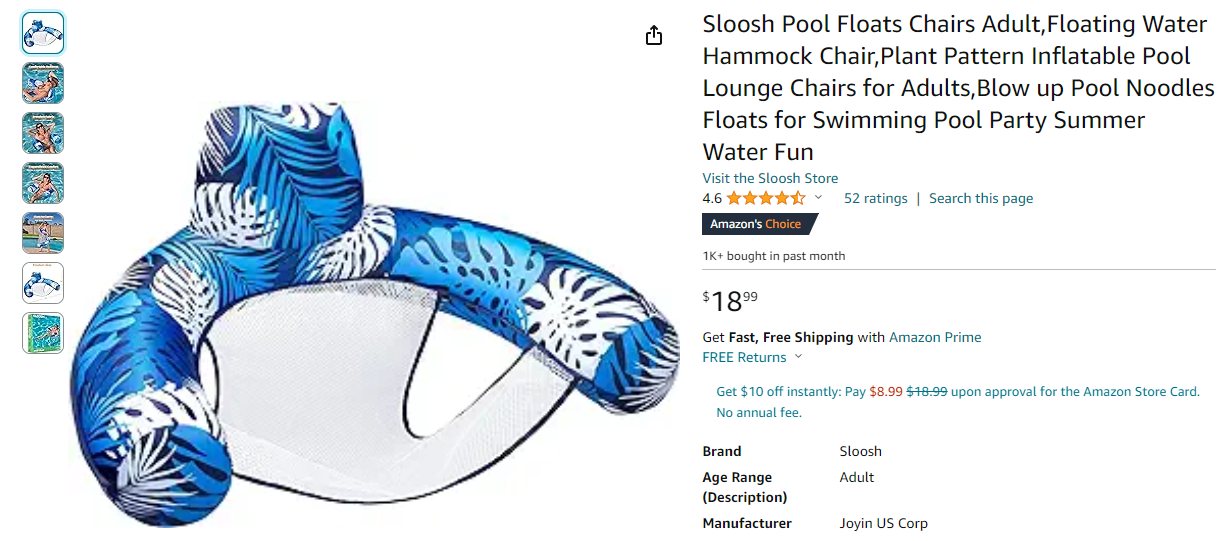Select the third product thumbnail
Viewport: 1225px width, 541px height.
coord(43,133)
